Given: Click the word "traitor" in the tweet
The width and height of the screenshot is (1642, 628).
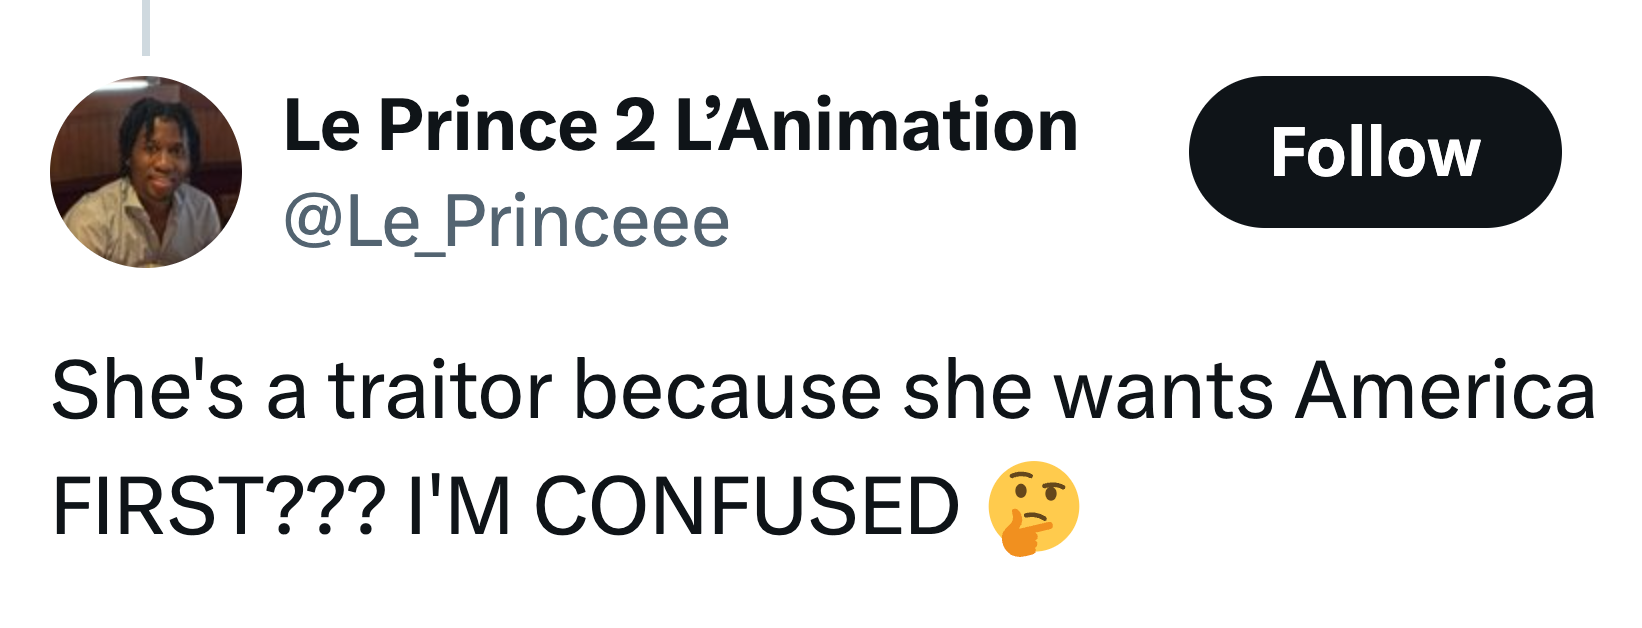Looking at the screenshot, I should click(x=440, y=390).
